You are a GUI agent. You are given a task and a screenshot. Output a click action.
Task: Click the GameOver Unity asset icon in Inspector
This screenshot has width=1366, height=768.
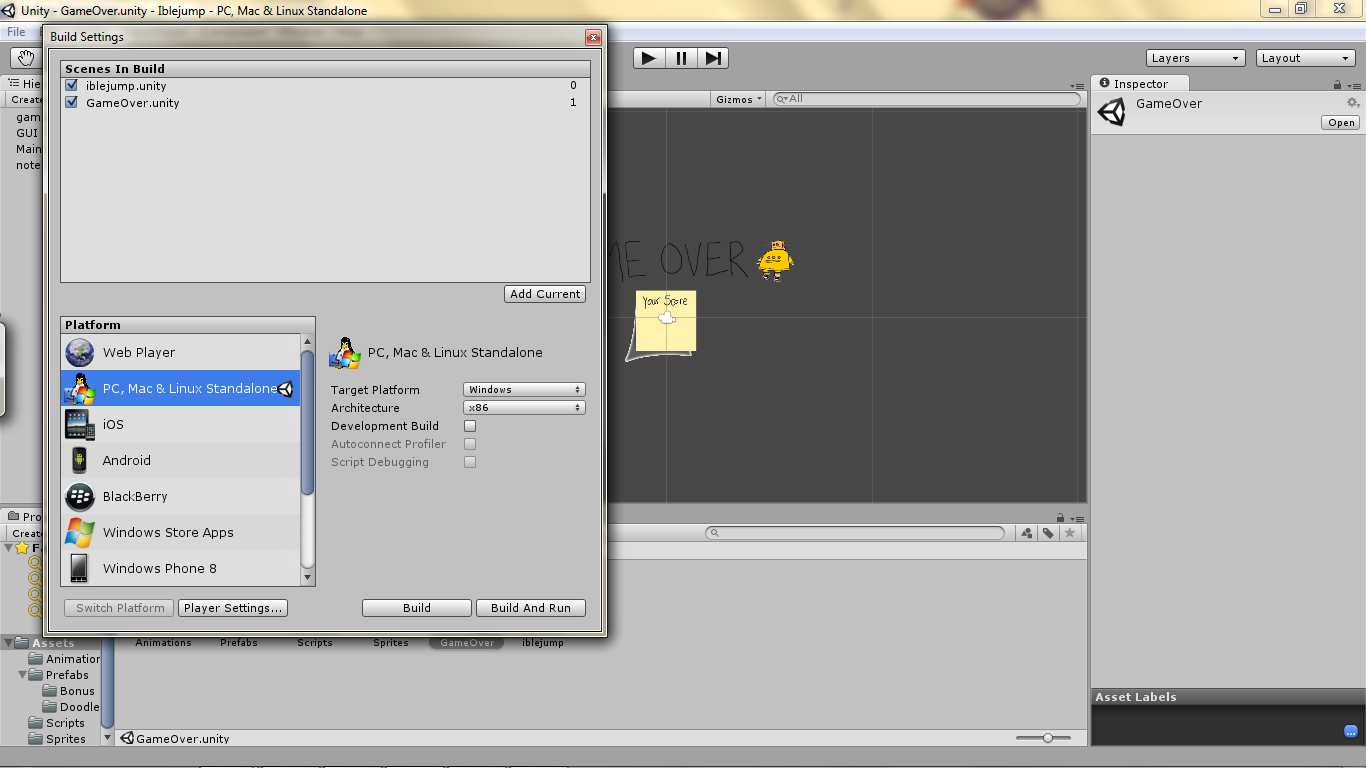1111,112
